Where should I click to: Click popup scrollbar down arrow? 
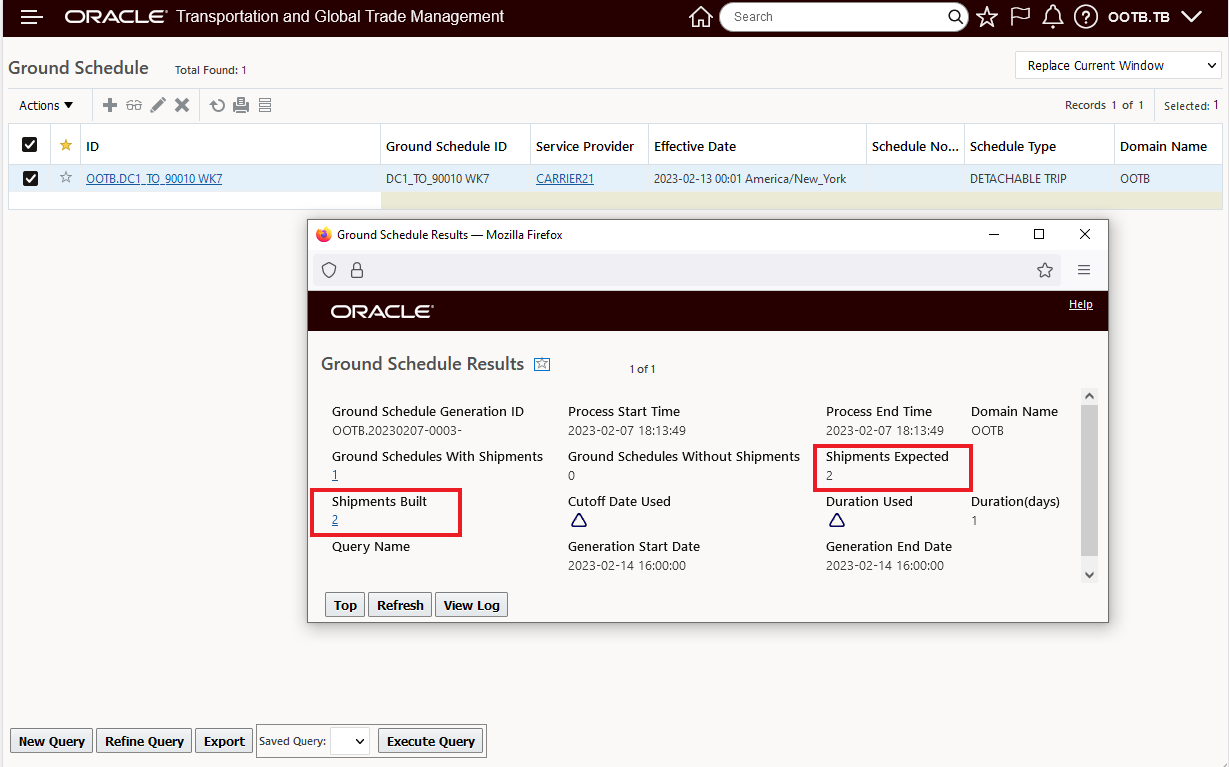coord(1090,575)
